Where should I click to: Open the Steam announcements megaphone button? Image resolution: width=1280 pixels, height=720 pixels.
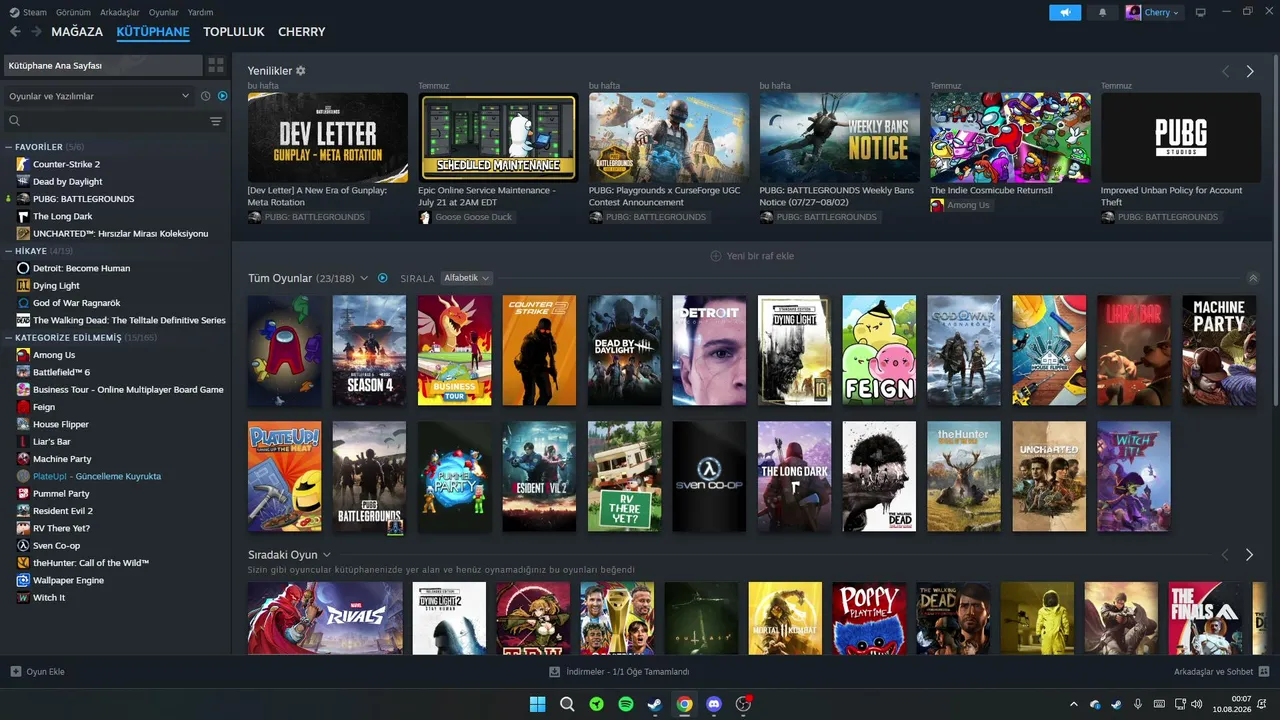coord(1065,13)
